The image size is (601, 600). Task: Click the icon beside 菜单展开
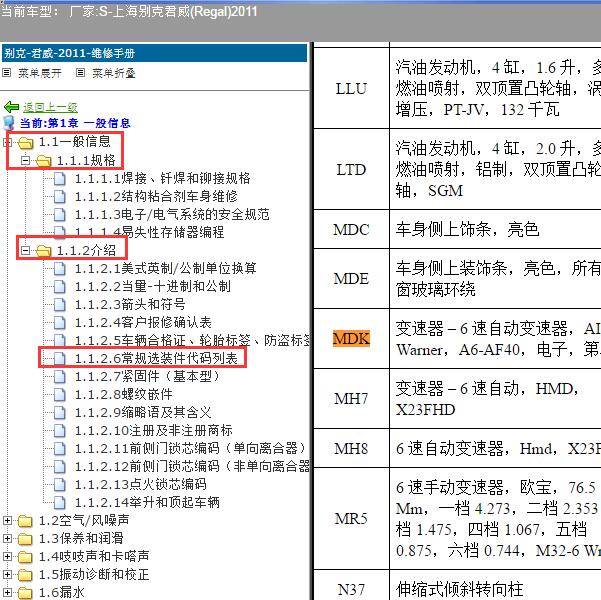(x=7, y=72)
